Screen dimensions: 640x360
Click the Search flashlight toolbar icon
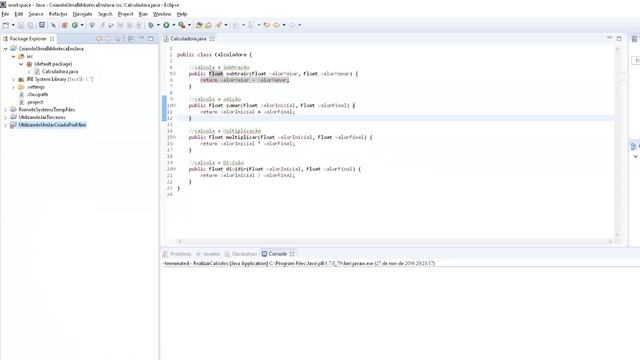(219, 25)
